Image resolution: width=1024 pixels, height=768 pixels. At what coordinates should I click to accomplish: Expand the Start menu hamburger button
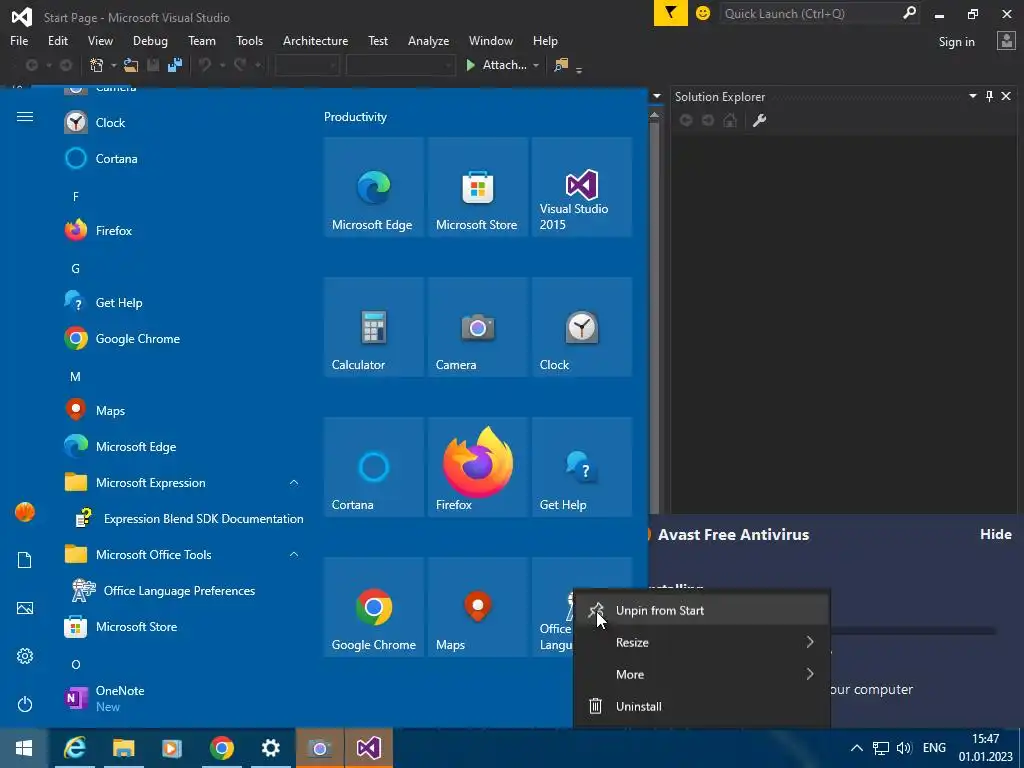[25, 117]
